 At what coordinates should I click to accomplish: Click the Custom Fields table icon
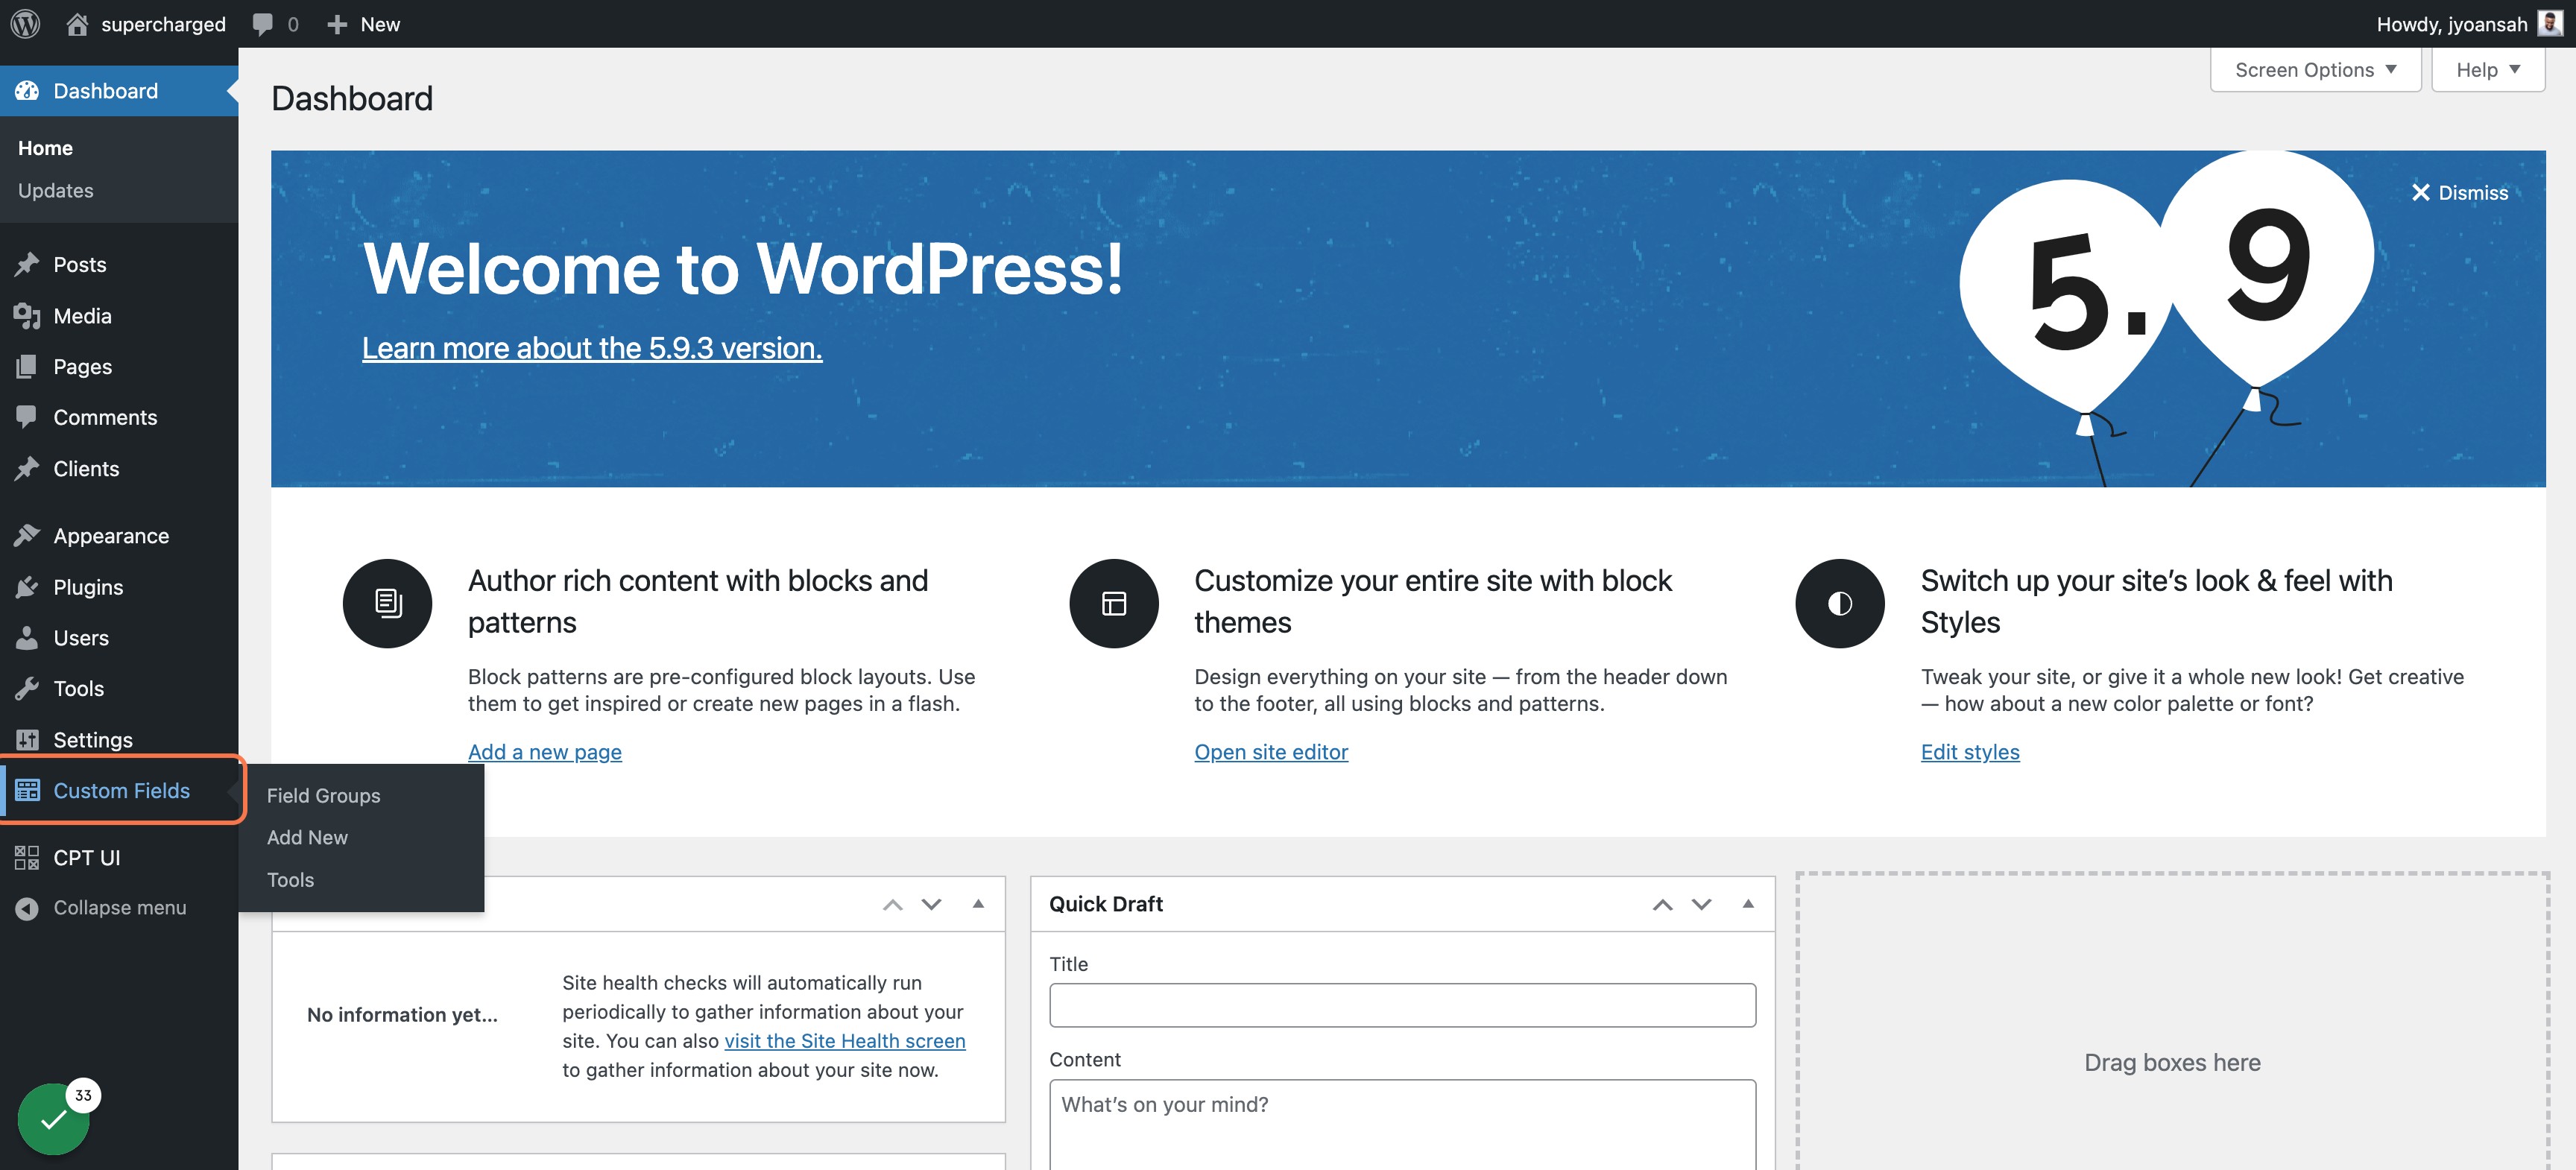click(27, 790)
